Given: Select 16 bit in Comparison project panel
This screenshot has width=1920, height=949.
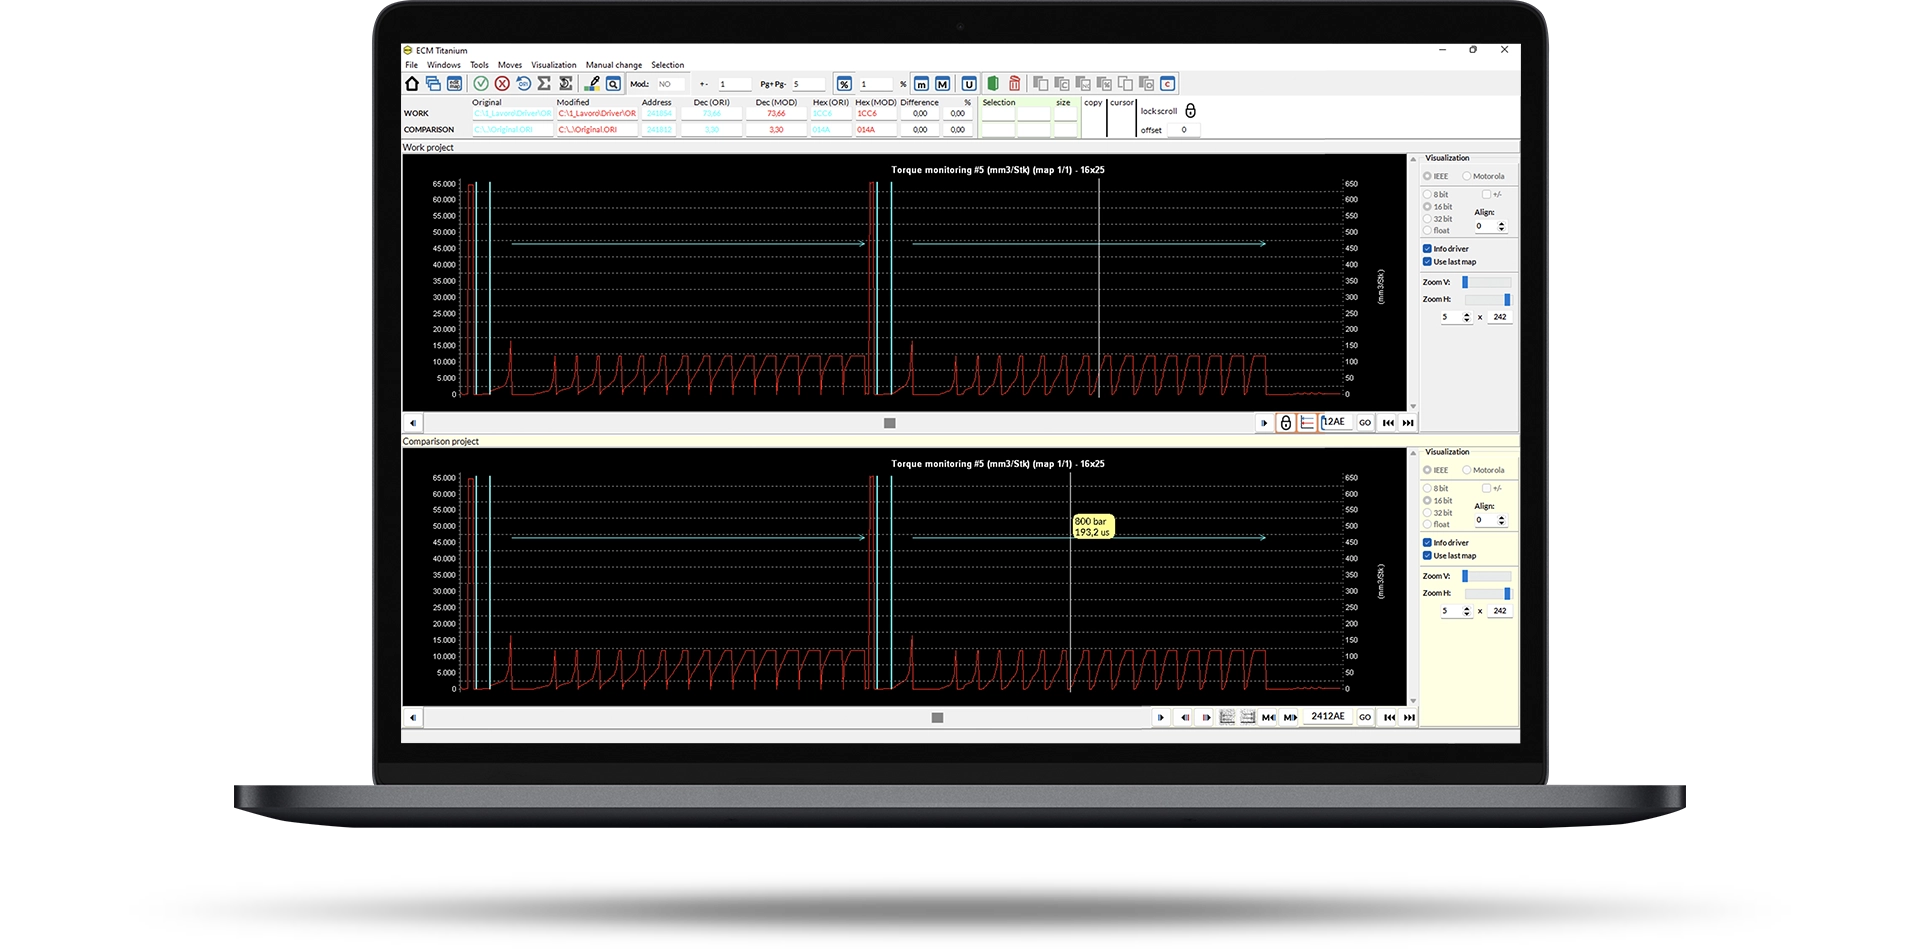Looking at the screenshot, I should 1437,501.
